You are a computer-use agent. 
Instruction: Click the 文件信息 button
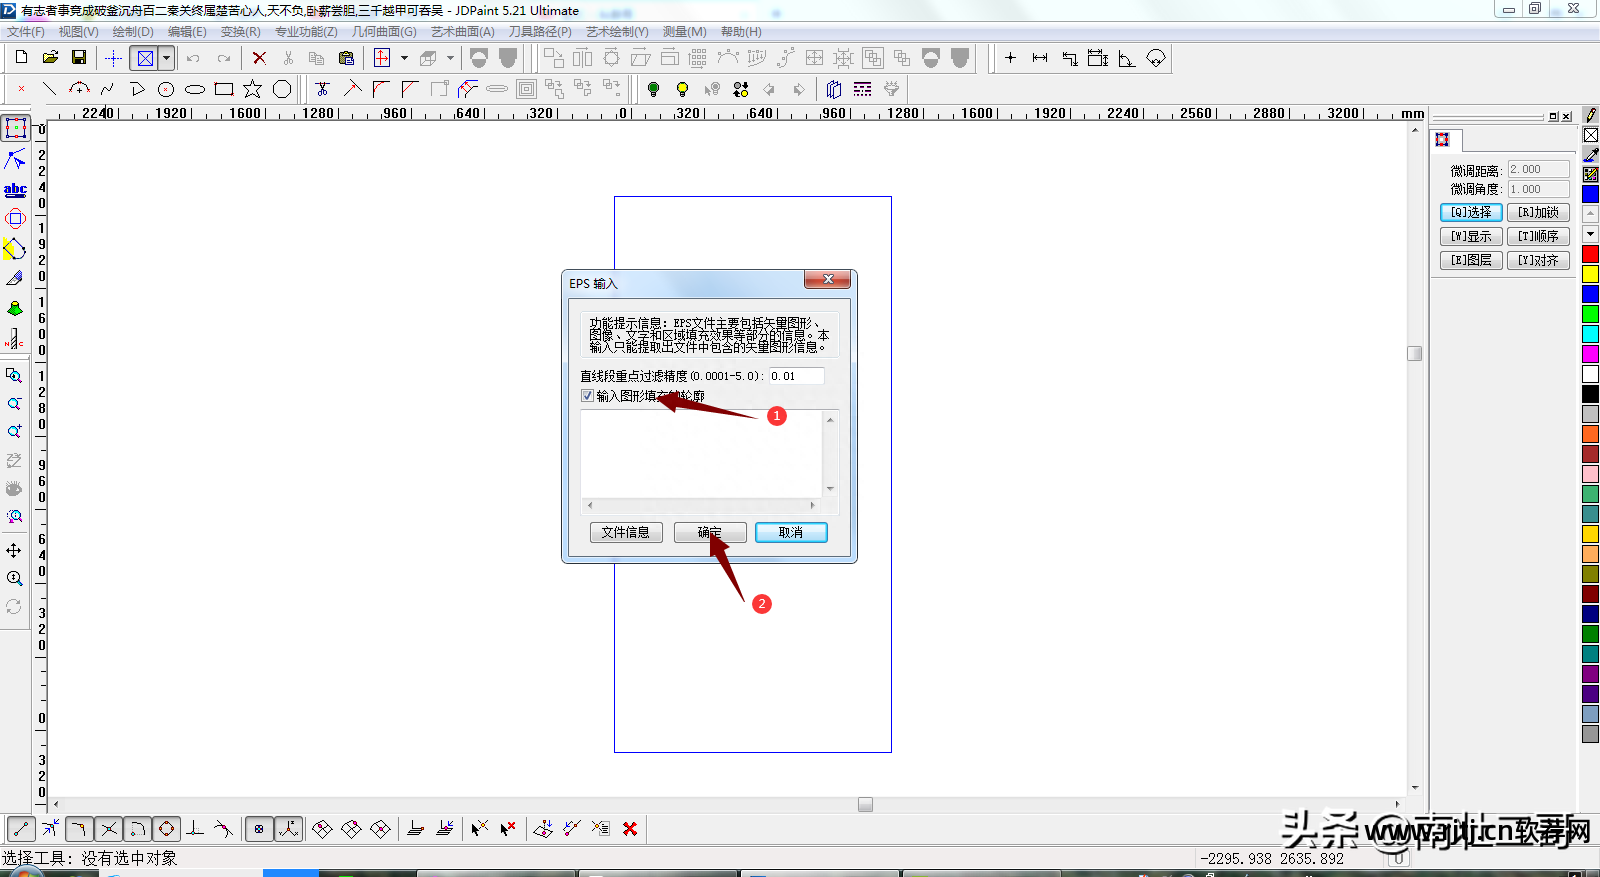coord(626,532)
